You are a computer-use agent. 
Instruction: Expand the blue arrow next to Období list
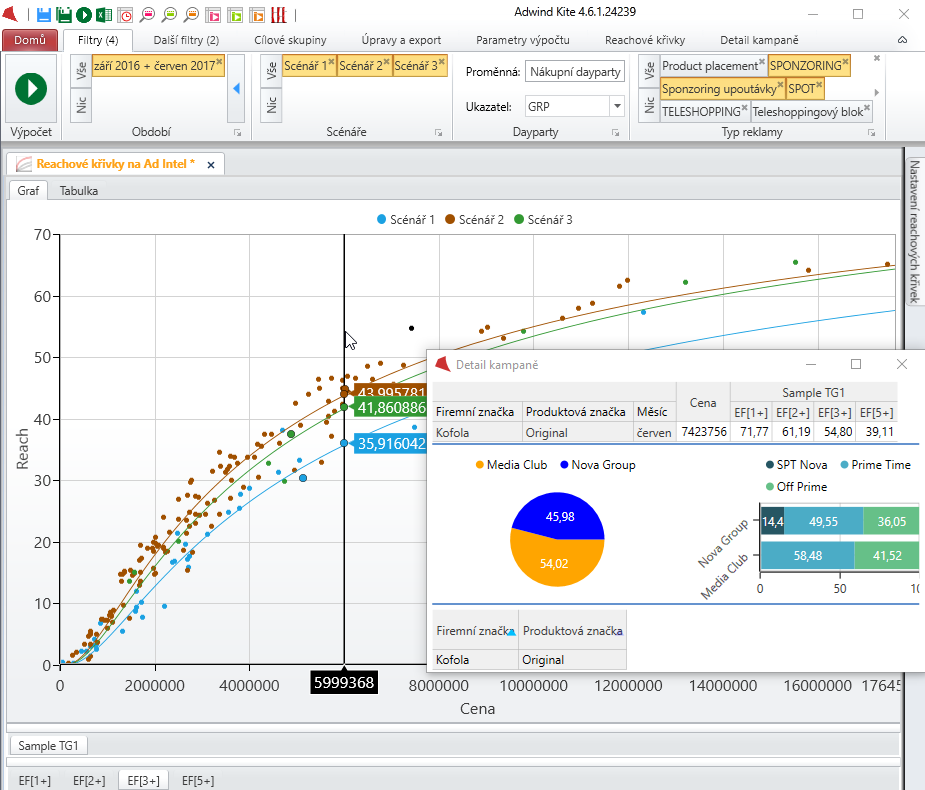click(237, 88)
